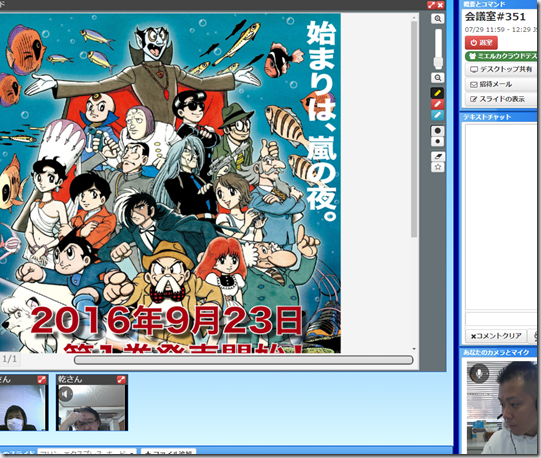Click the red 退室 leave room button
This screenshot has width=541, height=458.
coord(481,43)
